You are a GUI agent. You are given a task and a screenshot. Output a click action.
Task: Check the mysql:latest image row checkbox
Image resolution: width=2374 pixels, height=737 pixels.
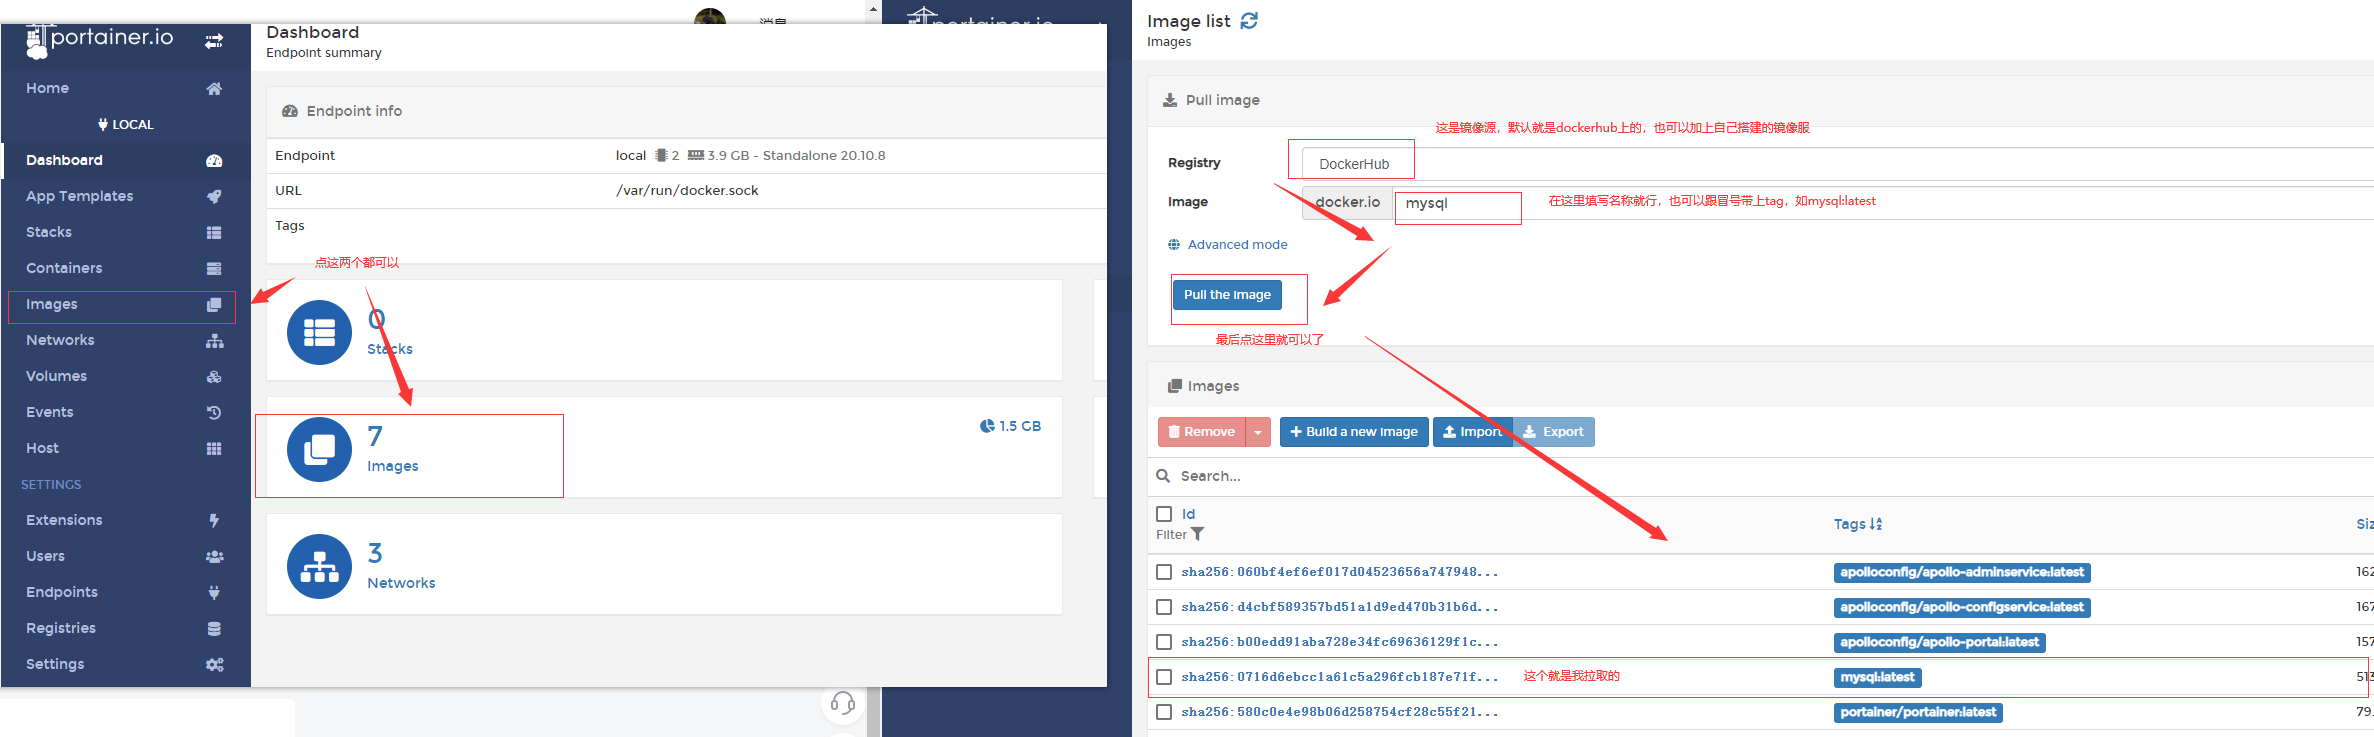[x=1164, y=677]
